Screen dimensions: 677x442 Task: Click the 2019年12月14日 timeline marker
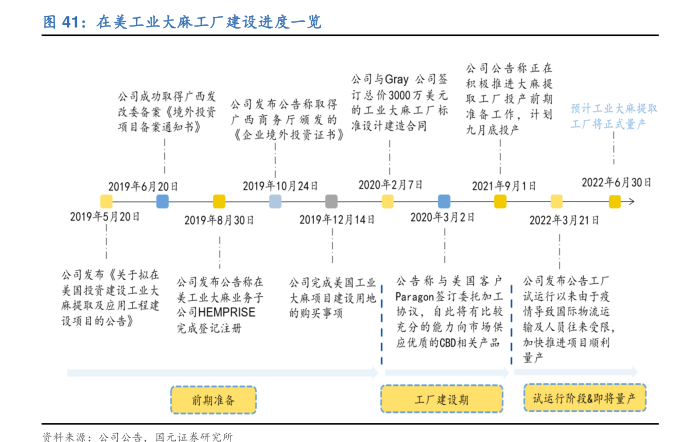[331, 201]
